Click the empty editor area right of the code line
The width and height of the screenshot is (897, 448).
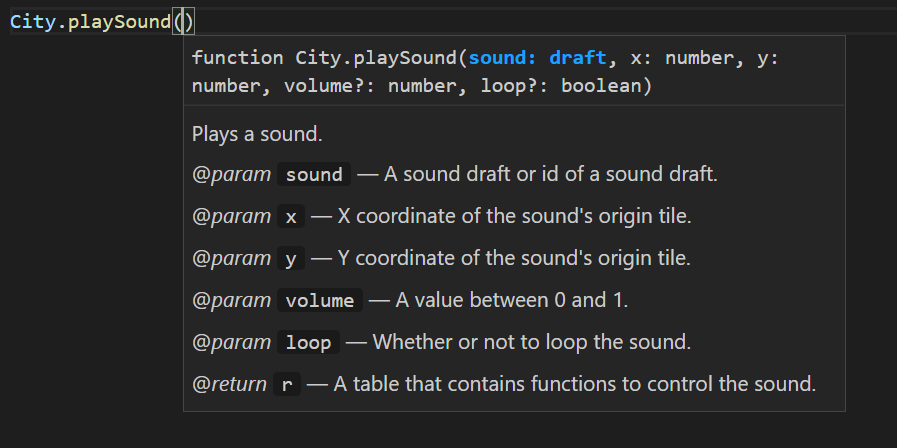click(543, 22)
